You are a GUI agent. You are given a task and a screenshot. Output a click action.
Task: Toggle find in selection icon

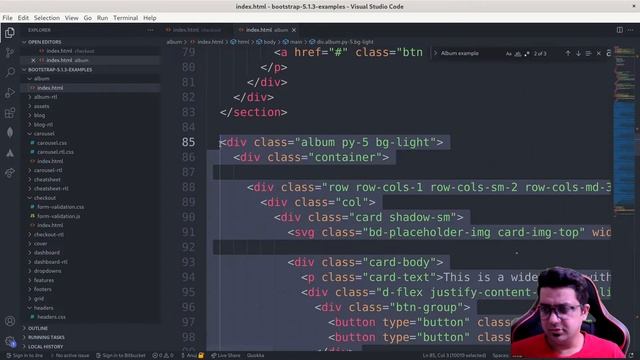588,53
